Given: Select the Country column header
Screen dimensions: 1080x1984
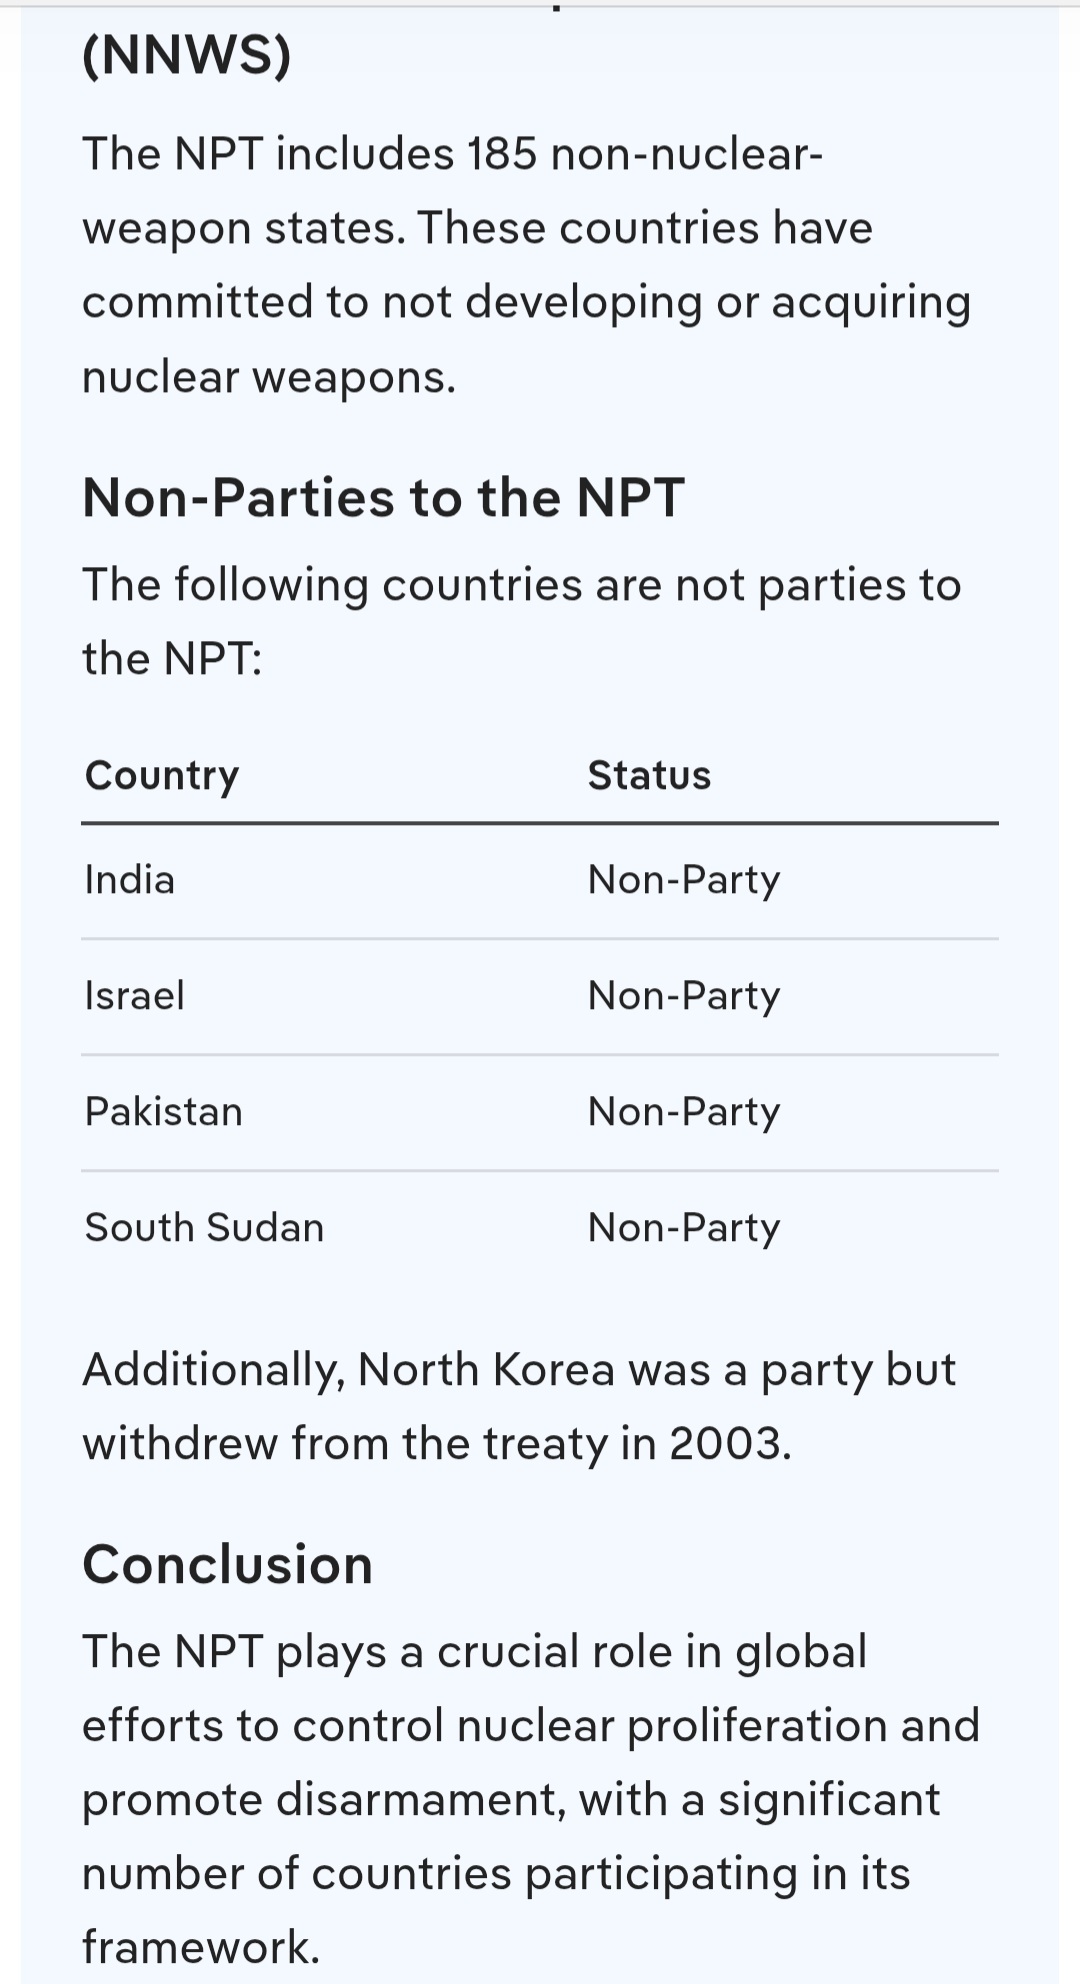Looking at the screenshot, I should (162, 776).
